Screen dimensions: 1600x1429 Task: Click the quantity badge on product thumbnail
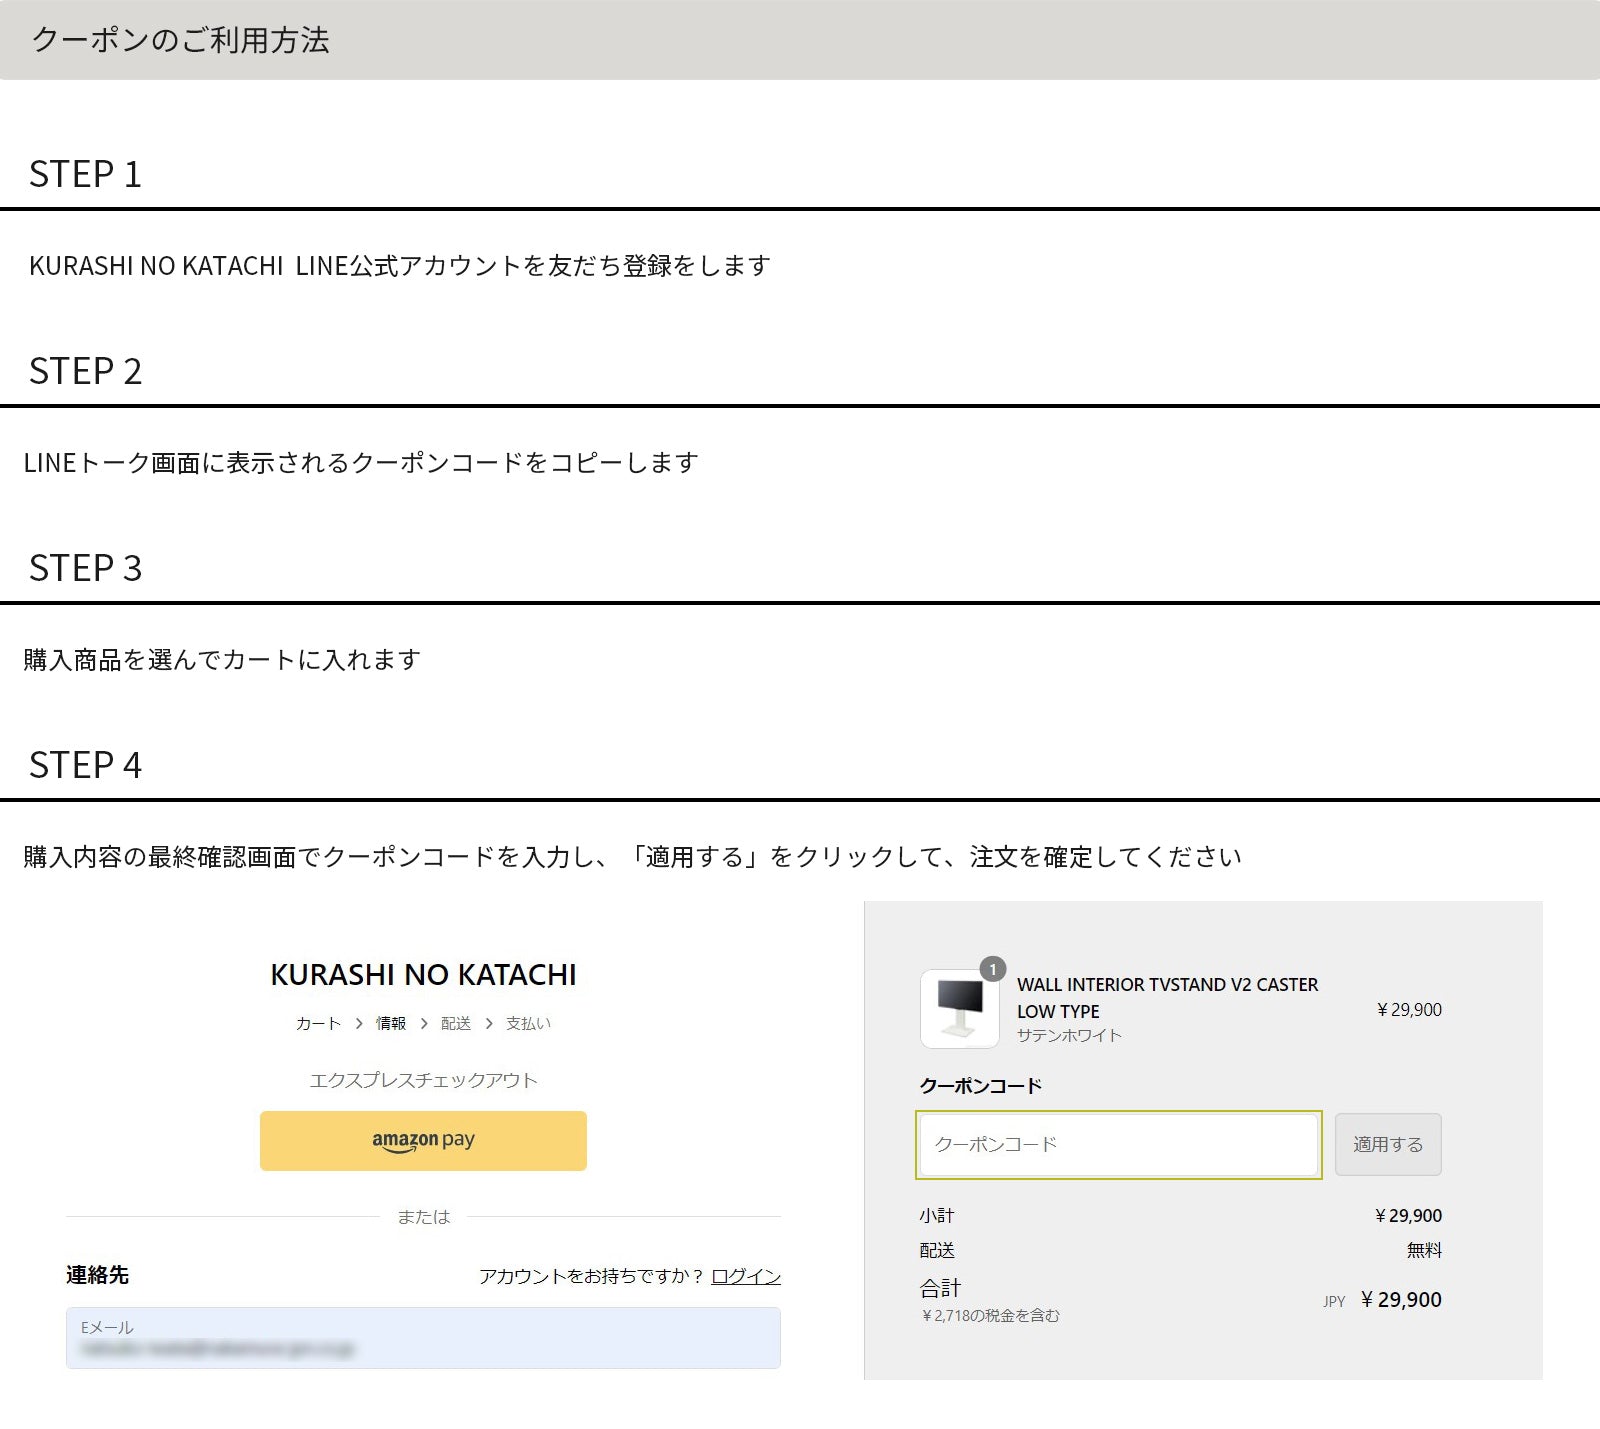click(x=992, y=969)
